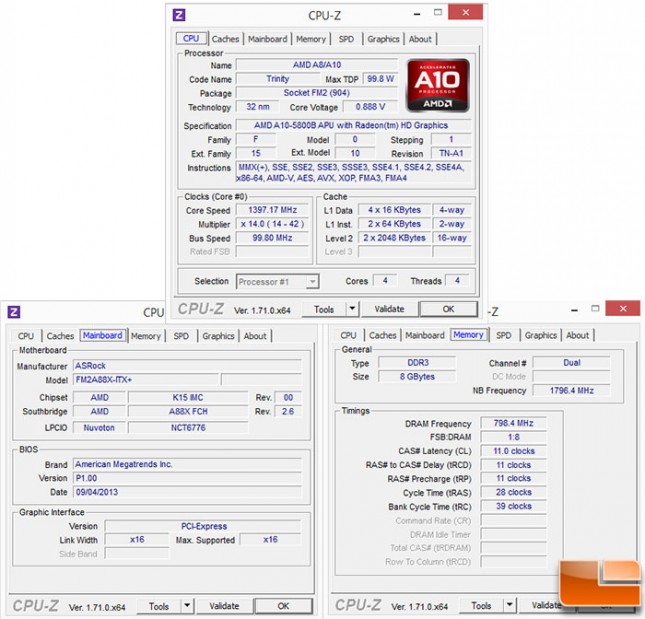
Task: Click the Tools button in the top CPU-Z window
Action: click(324, 309)
